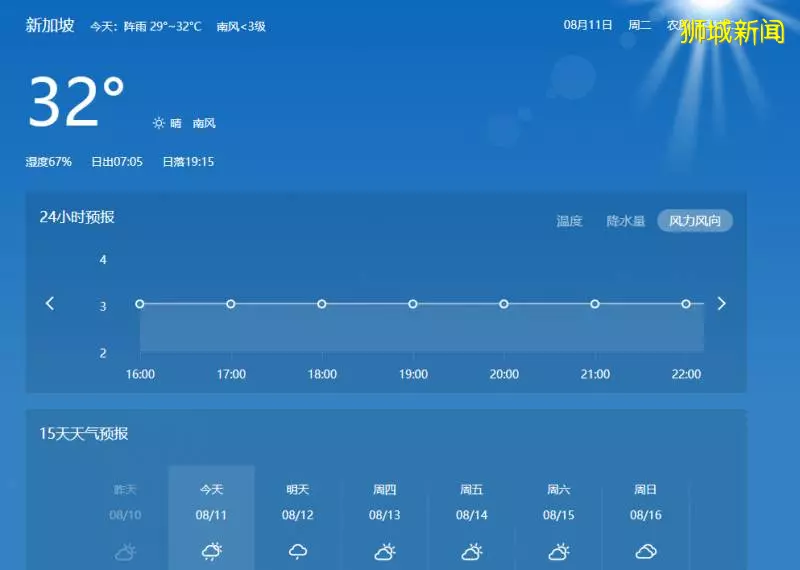Image resolution: width=800 pixels, height=570 pixels.
Task: Click the 19:00 wind data point
Action: pos(413,304)
